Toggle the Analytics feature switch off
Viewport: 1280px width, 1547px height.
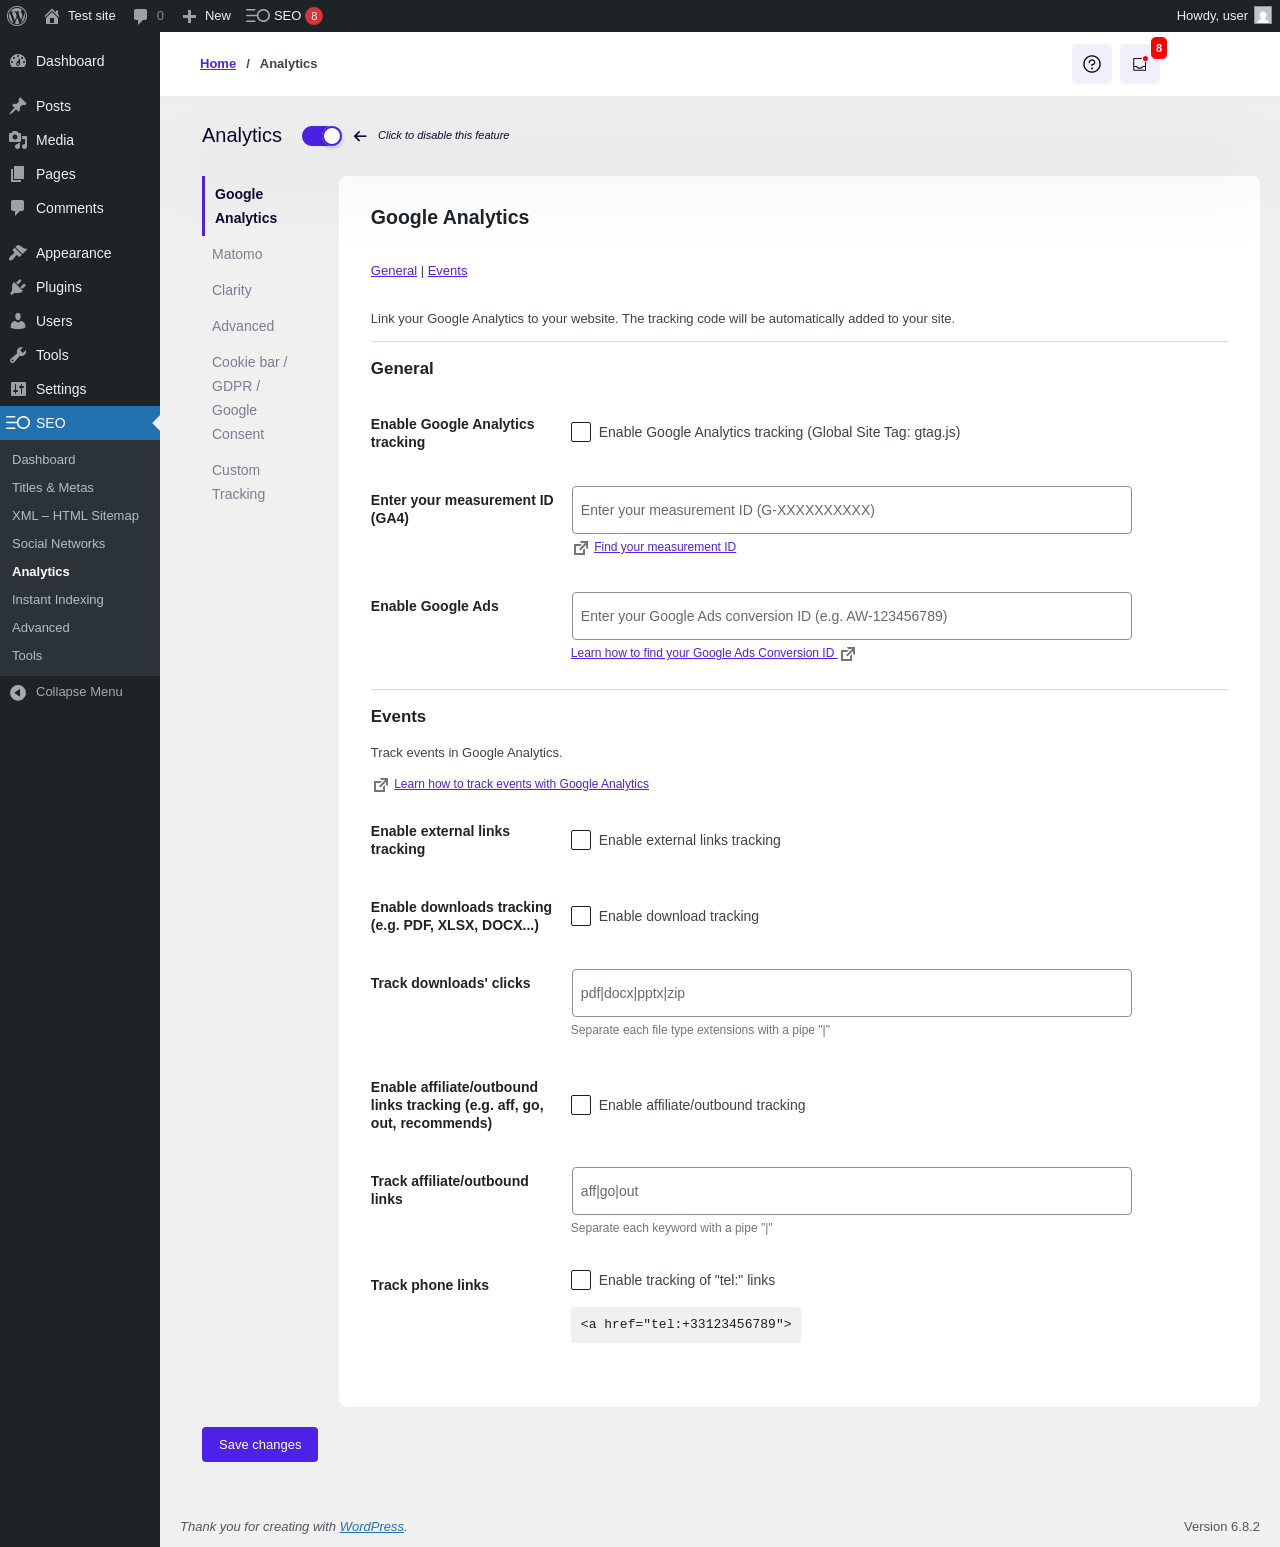(322, 136)
